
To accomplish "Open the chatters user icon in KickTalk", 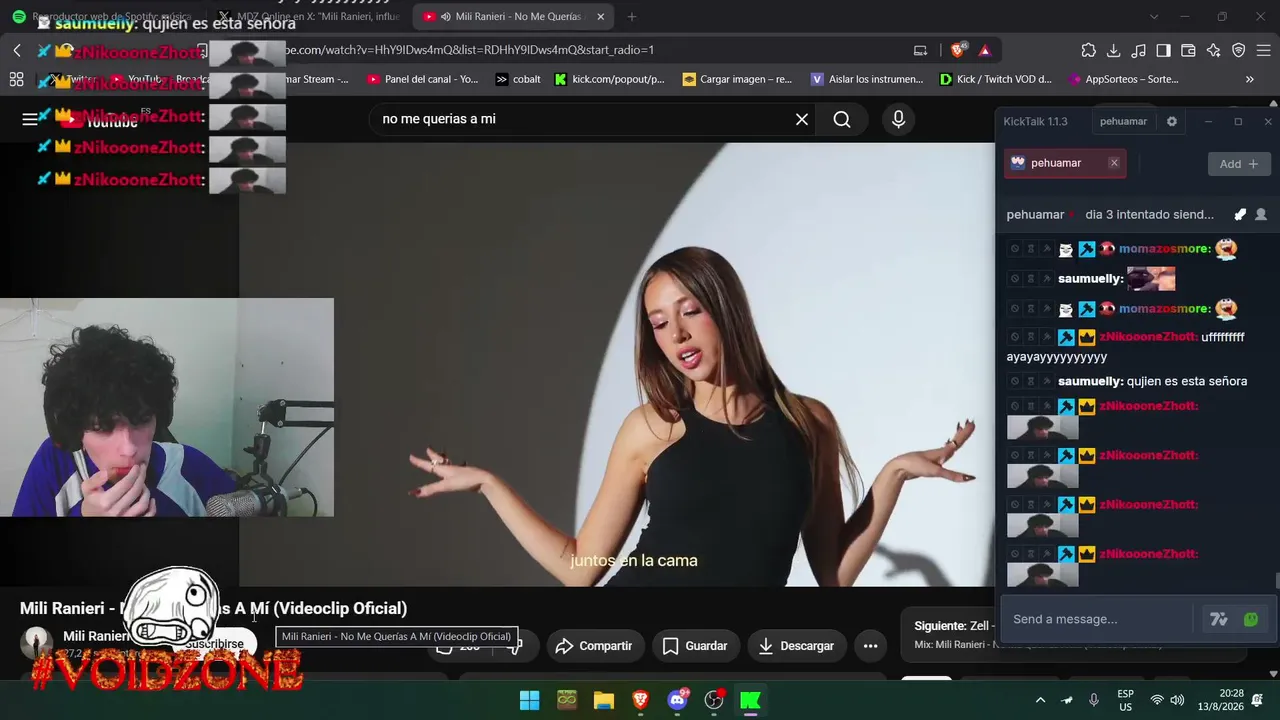I will 1261,214.
